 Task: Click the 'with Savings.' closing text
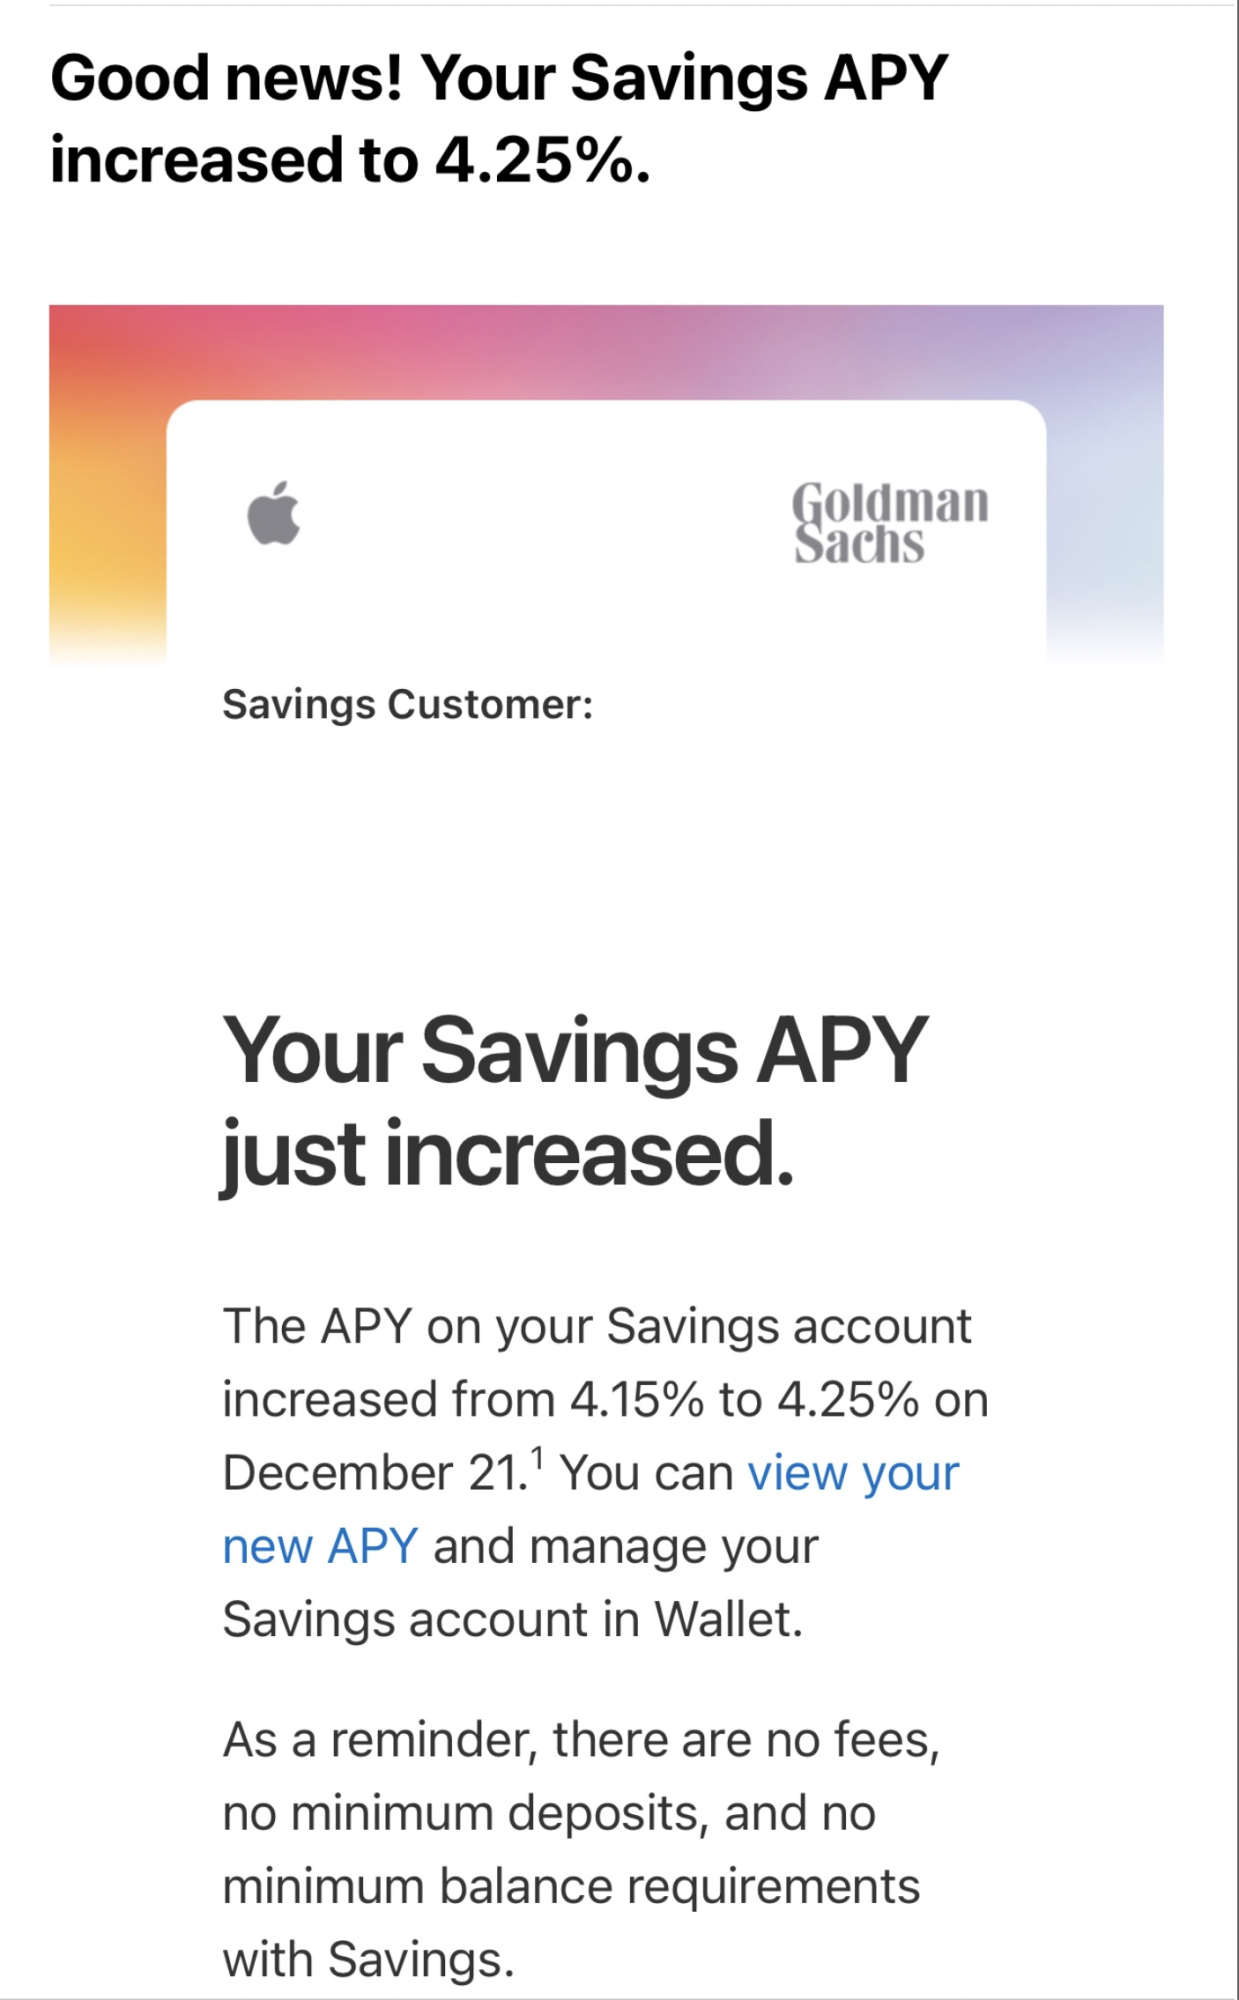[368, 1960]
